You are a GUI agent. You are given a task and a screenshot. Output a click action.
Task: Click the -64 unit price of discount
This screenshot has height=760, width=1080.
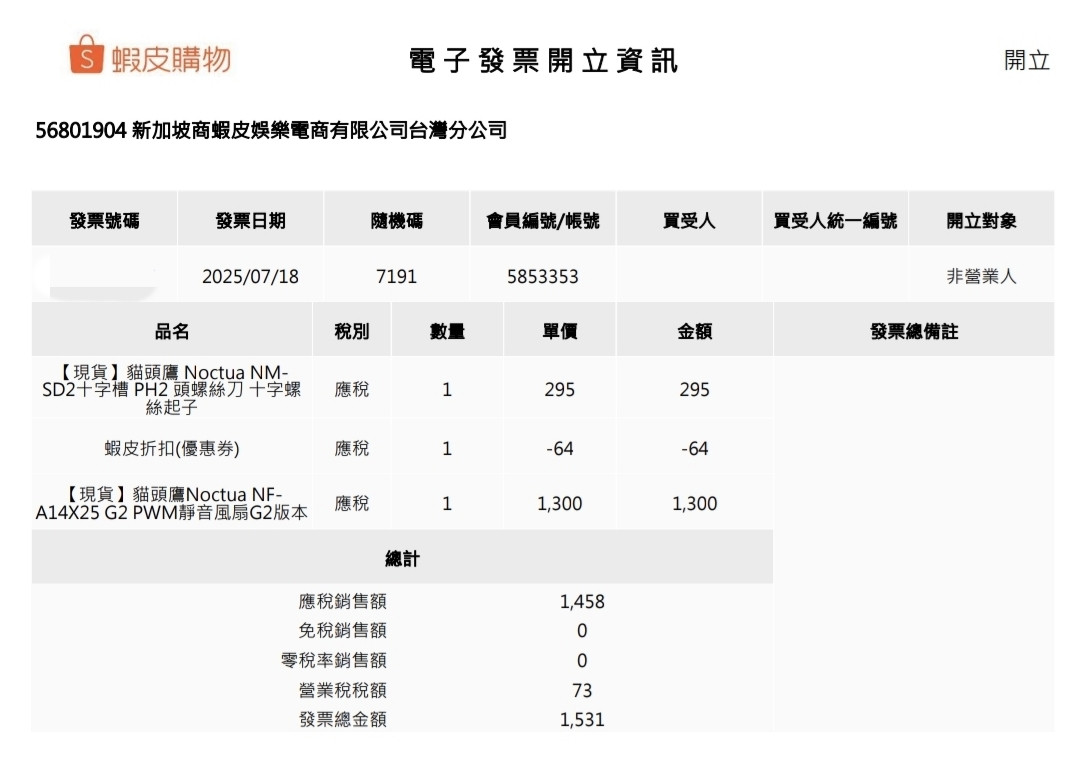pos(560,449)
